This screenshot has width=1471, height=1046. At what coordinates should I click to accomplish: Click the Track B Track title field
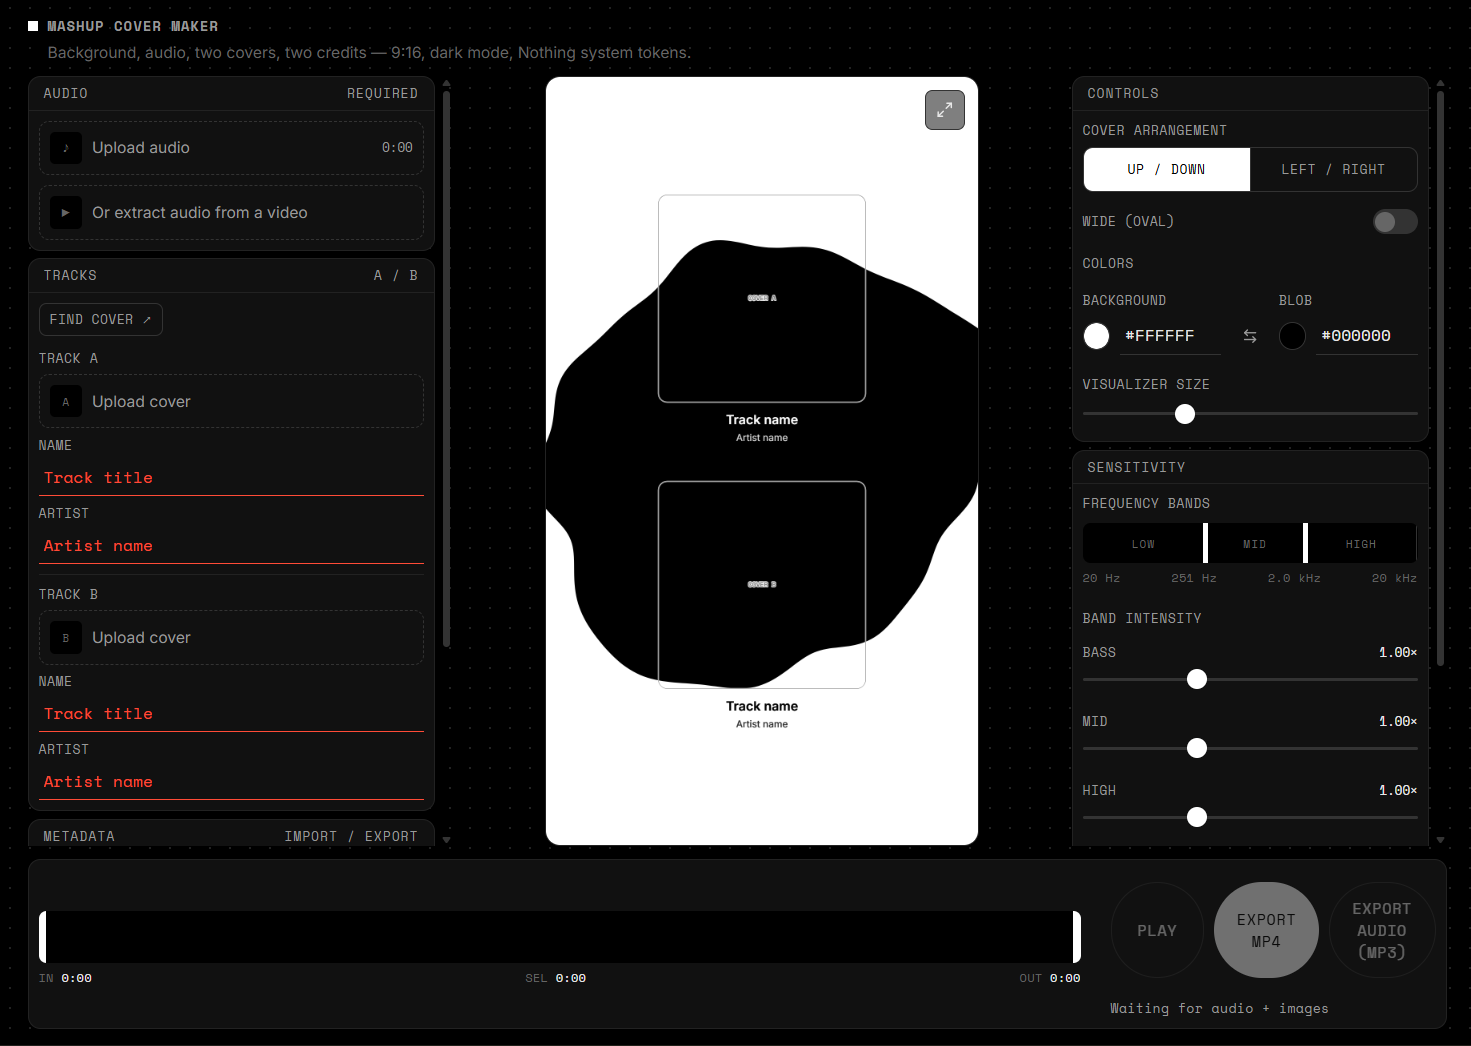point(231,714)
